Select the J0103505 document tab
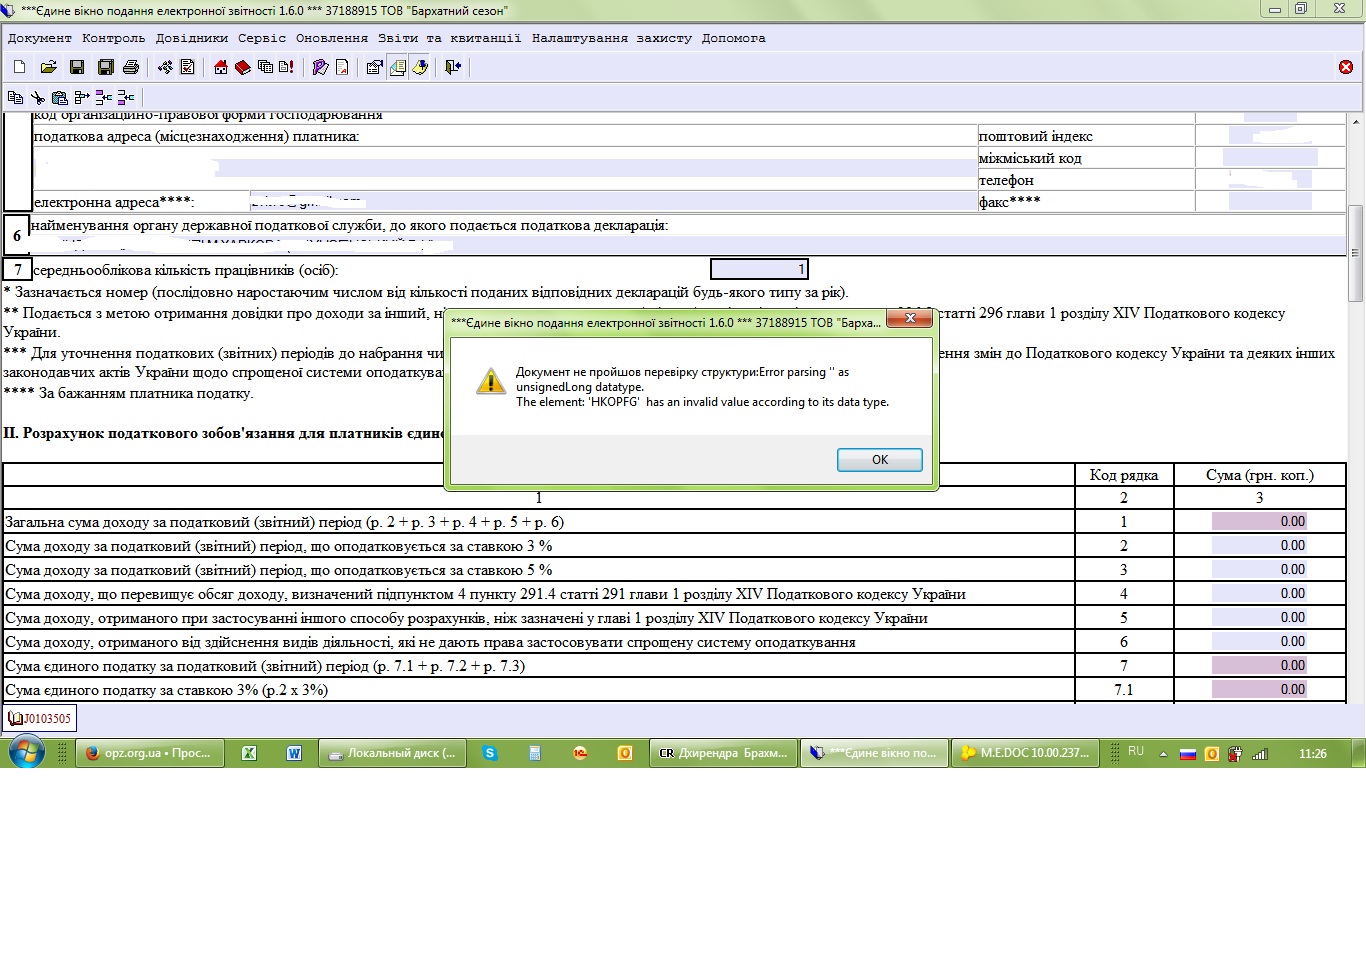The width and height of the screenshot is (1366, 960). [x=40, y=718]
